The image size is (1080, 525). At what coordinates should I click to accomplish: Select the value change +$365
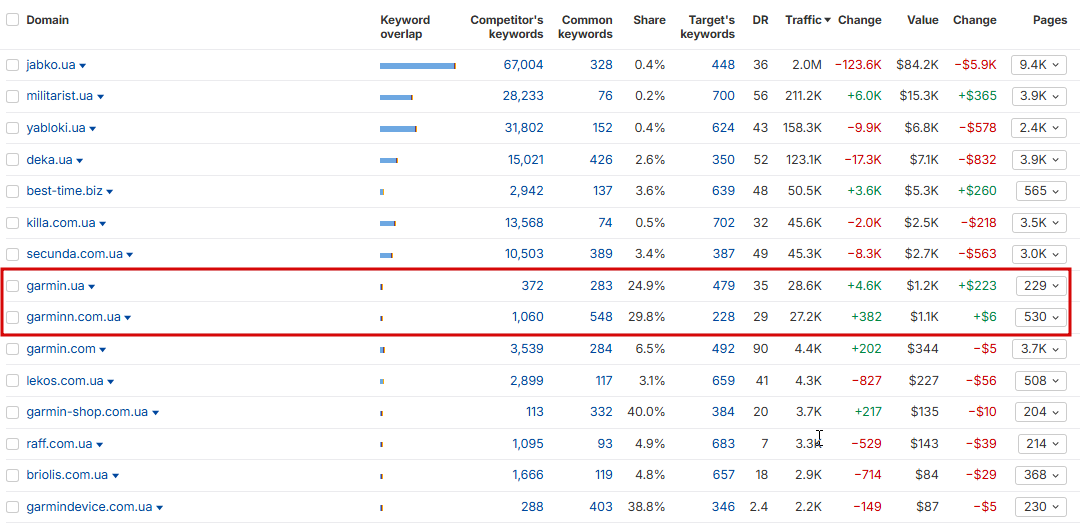click(977, 96)
